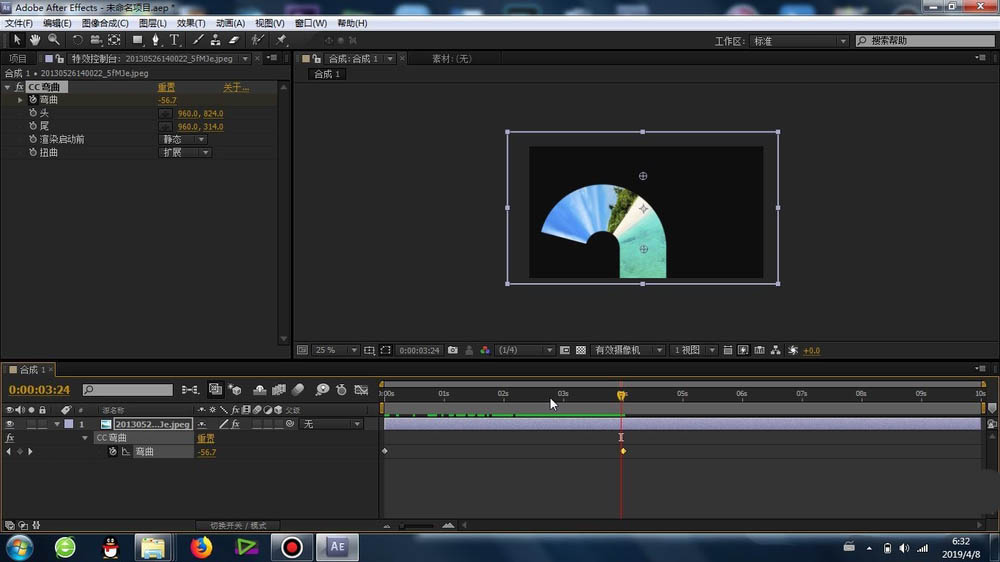Select the Hand tool
Image resolution: width=1000 pixels, height=562 pixels.
point(35,40)
